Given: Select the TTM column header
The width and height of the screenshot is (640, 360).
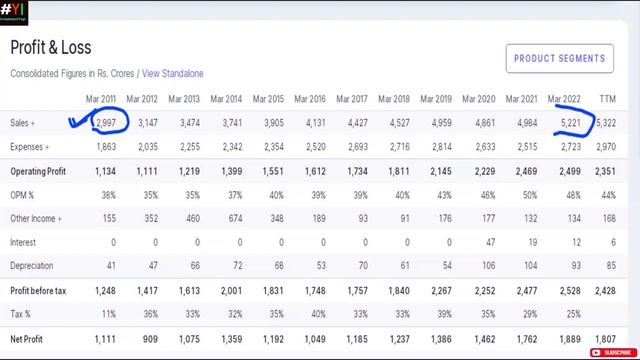Looking at the screenshot, I should pos(607,99).
